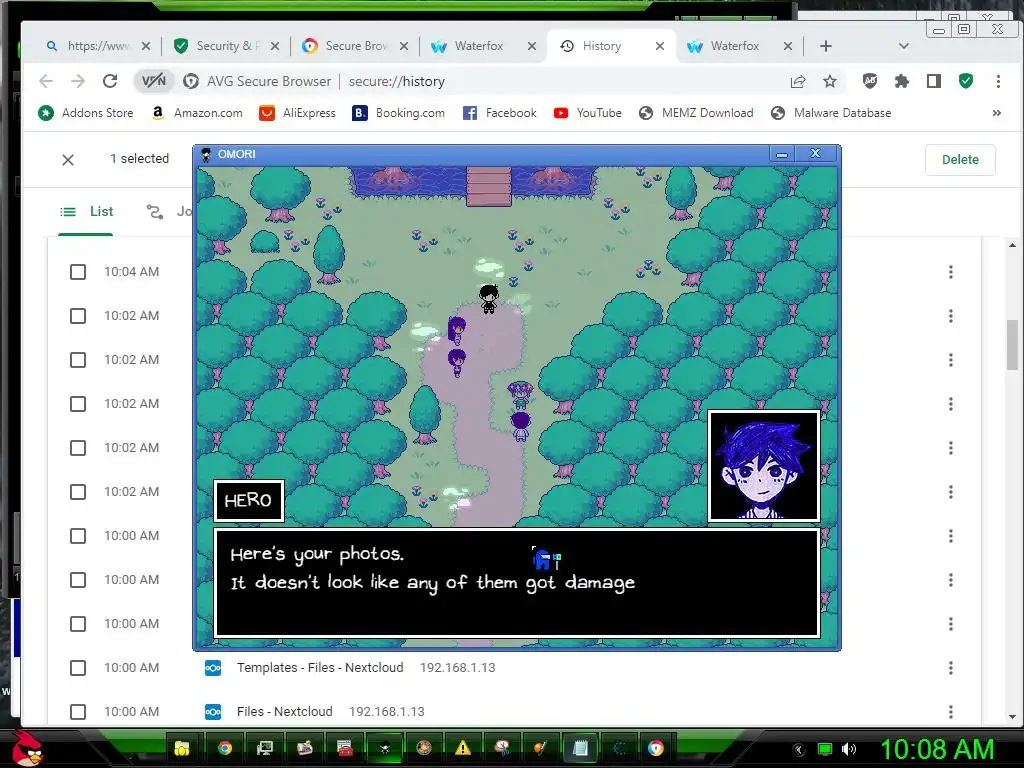The image size is (1024, 768).
Task: Tick the checkbox beside Files - Nextcloud
Action: (78, 711)
